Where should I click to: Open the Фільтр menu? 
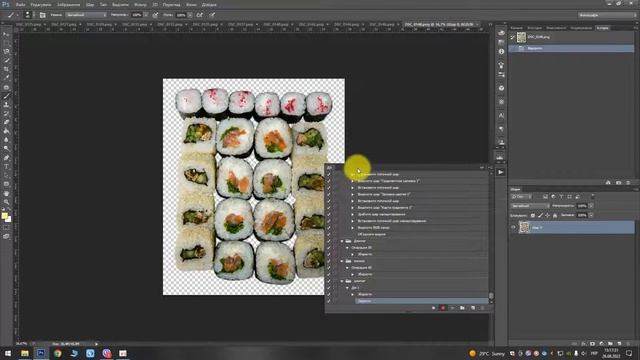(x=140, y=5)
